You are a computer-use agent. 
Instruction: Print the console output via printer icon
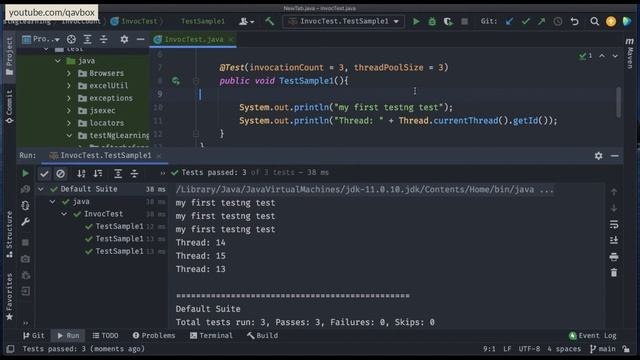(614, 257)
